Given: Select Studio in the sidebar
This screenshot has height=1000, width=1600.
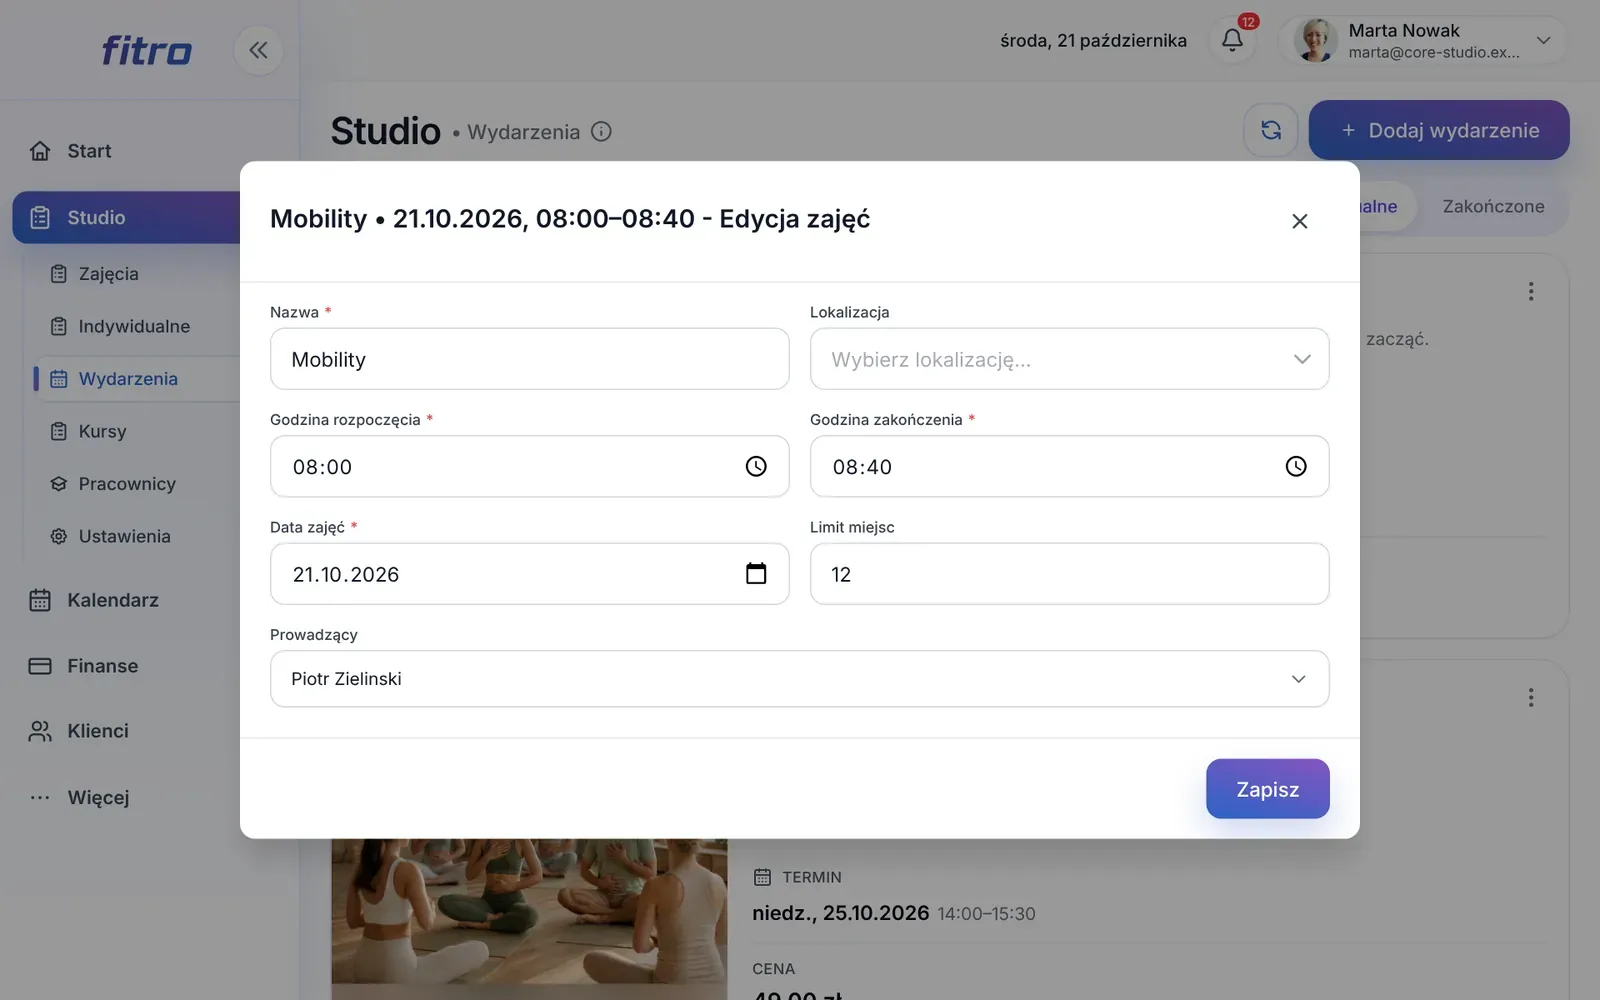Looking at the screenshot, I should 126,217.
